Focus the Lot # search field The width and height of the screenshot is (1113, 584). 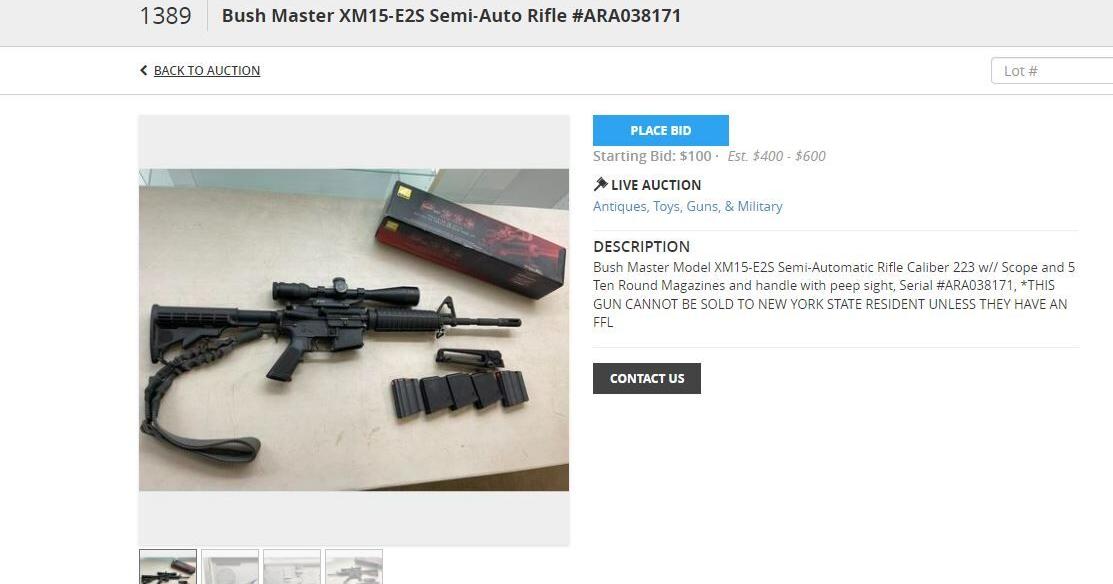click(x=1052, y=71)
